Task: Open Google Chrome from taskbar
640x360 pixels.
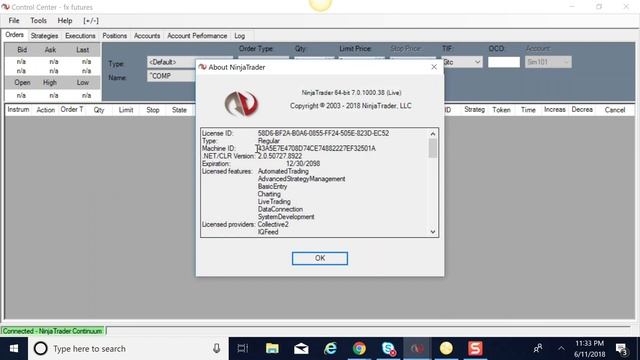Action: click(359, 349)
